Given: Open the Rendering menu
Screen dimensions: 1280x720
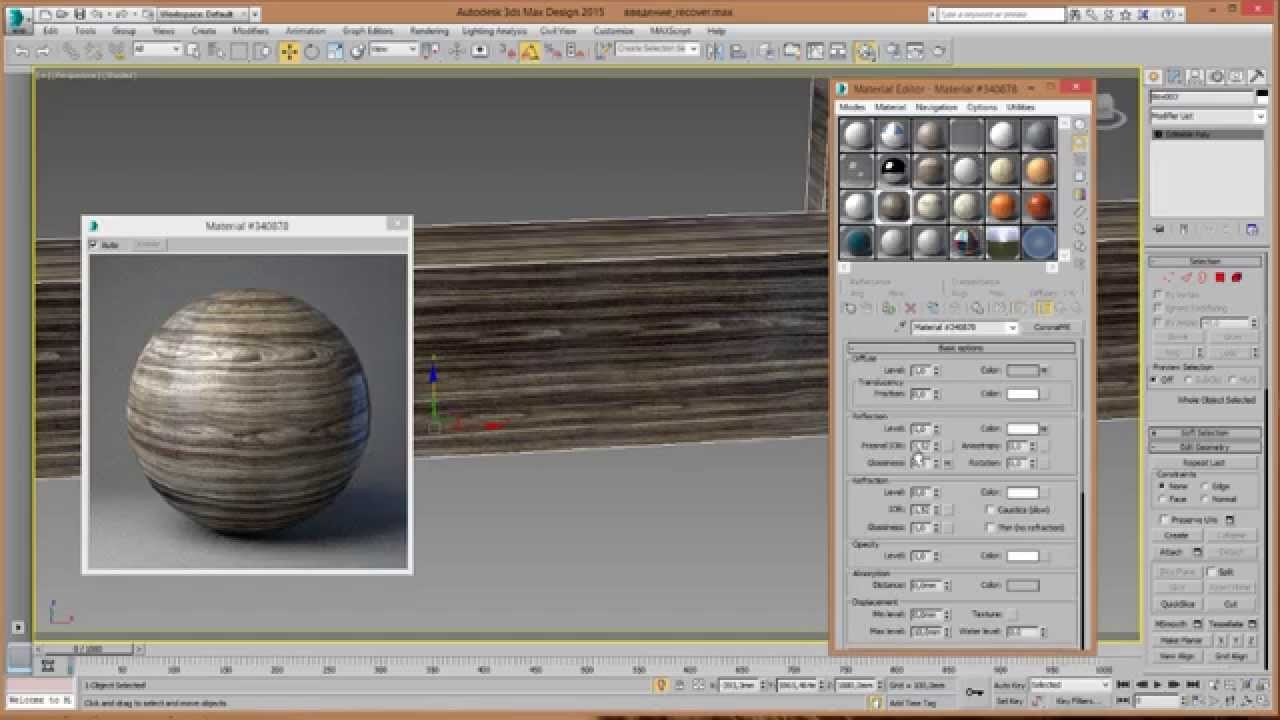Looking at the screenshot, I should point(429,31).
